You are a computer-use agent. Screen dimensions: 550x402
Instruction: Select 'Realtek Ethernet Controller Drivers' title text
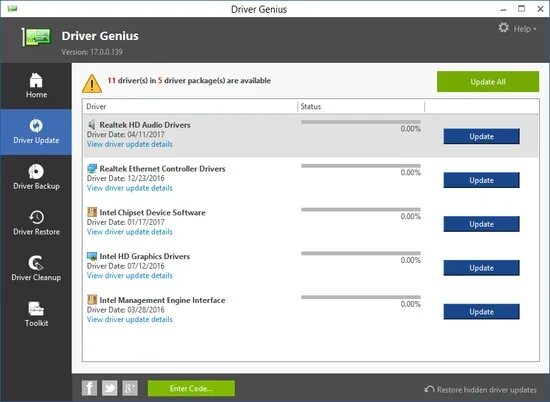pyautogui.click(x=162, y=169)
